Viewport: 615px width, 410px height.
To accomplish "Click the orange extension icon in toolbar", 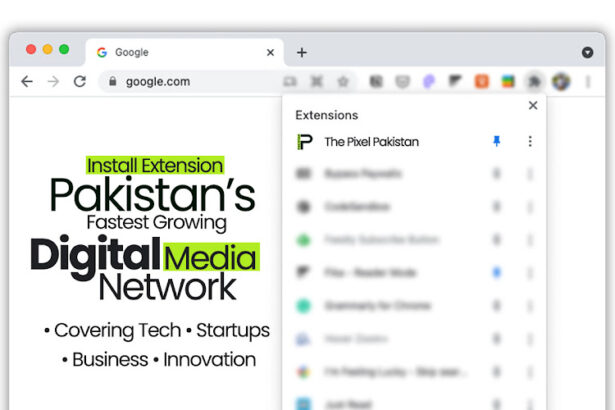I will [482, 82].
